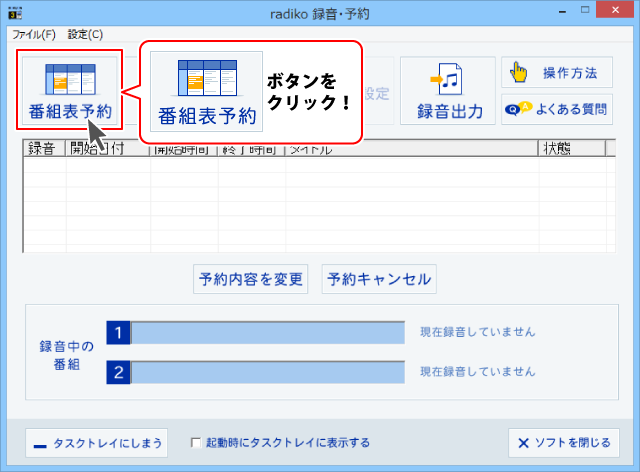The height and width of the screenshot is (472, 640).
Task: Click the radiko app icon in title bar
Action: (x=15, y=13)
